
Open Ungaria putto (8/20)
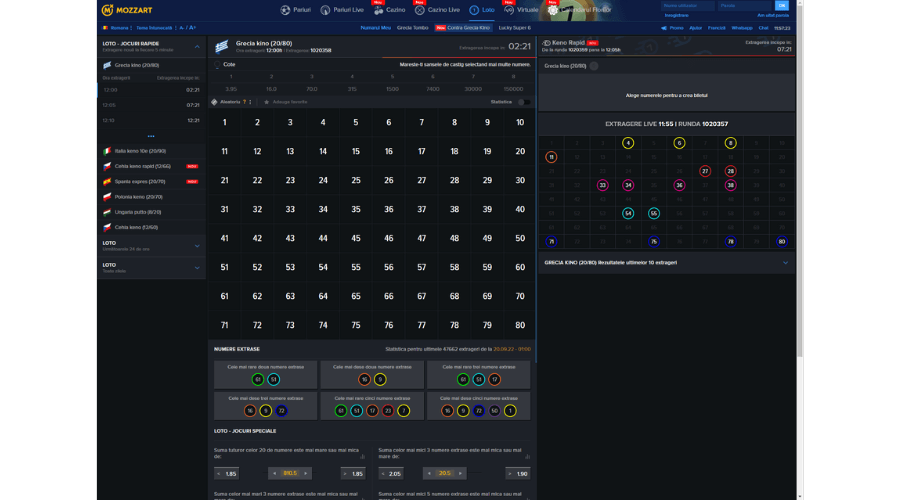pos(152,212)
